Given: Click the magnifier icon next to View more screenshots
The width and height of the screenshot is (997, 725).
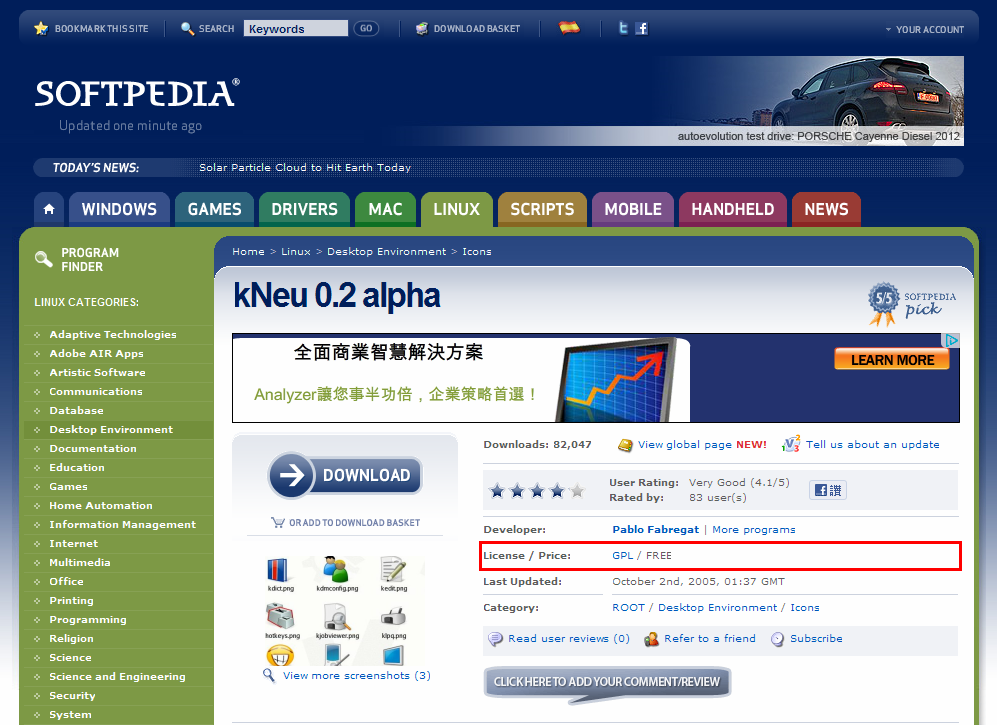Looking at the screenshot, I should pos(270,675).
